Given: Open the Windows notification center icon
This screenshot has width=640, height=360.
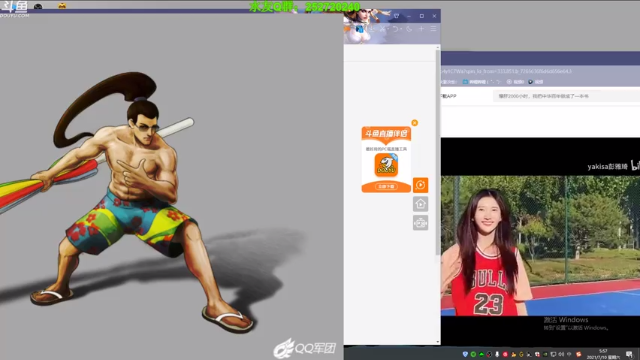Looking at the screenshot, I should [630, 354].
